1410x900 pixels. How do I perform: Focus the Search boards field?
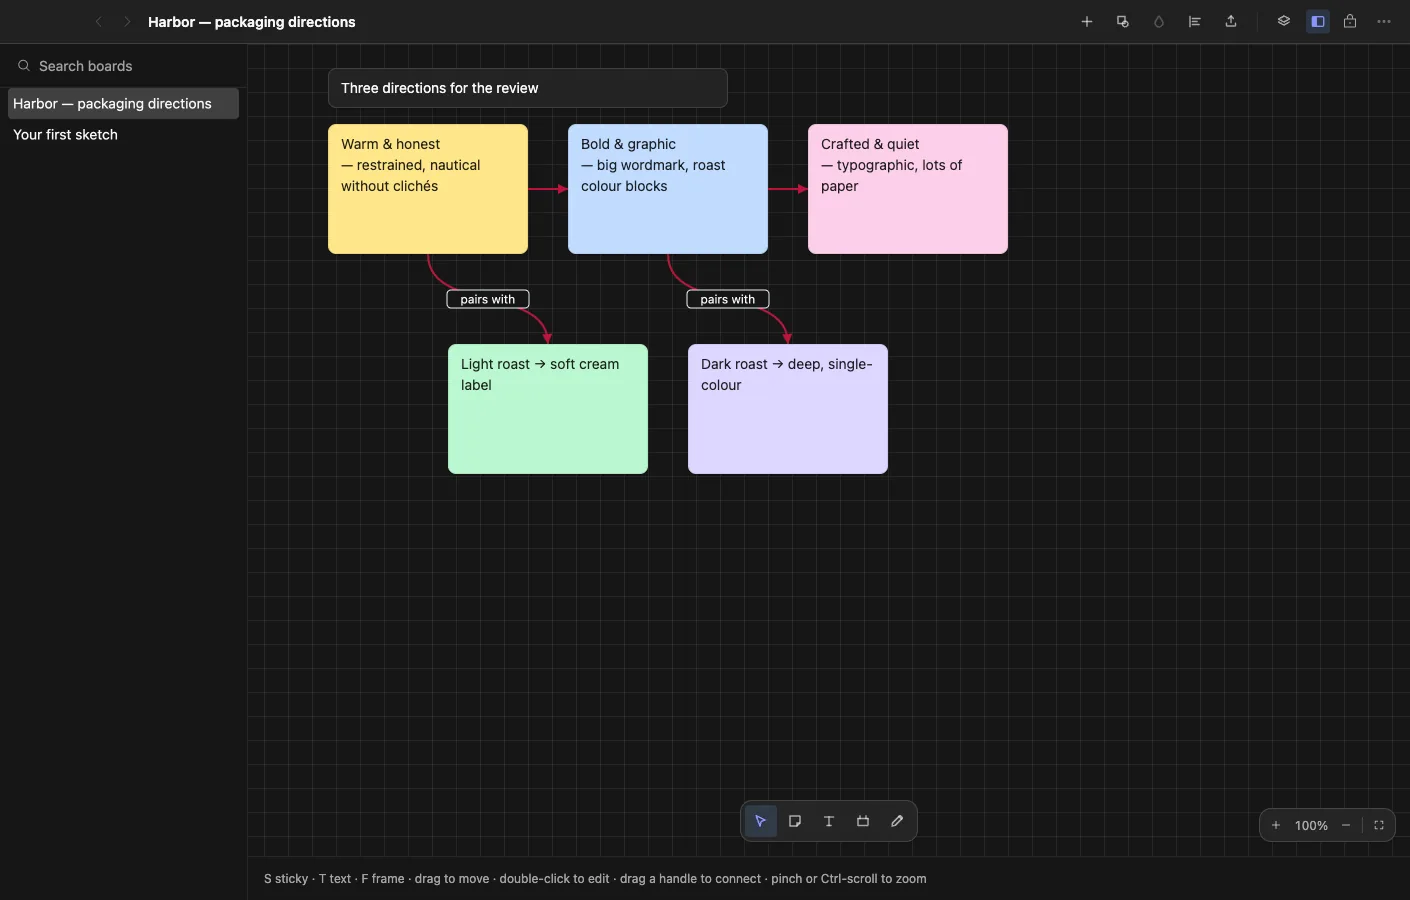coord(123,66)
